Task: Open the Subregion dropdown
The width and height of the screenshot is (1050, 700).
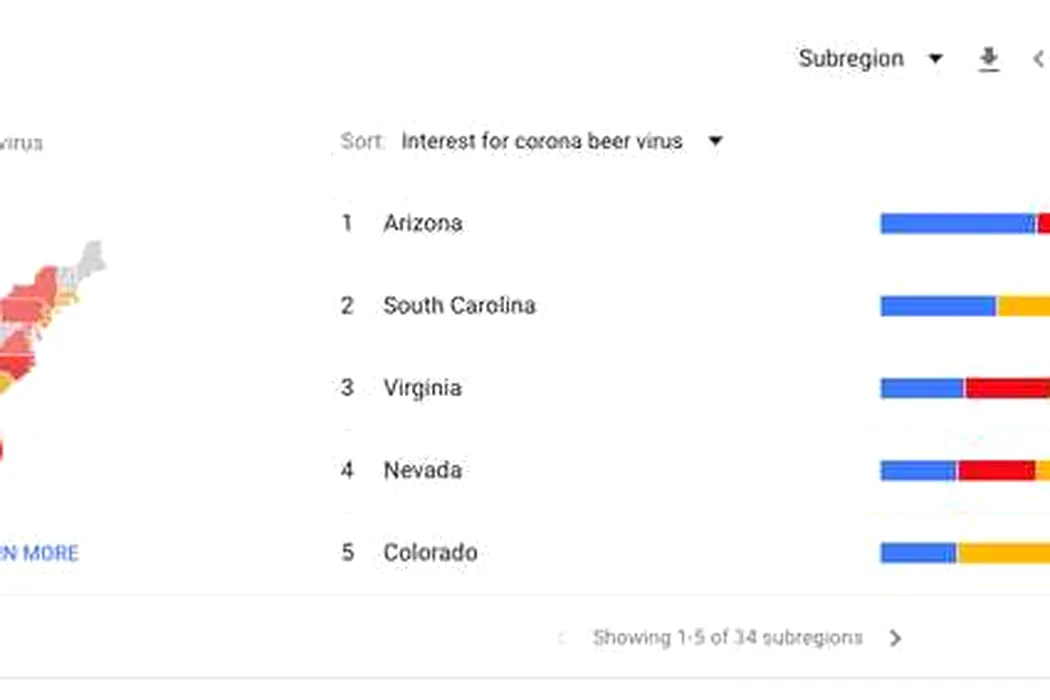Action: coord(871,59)
